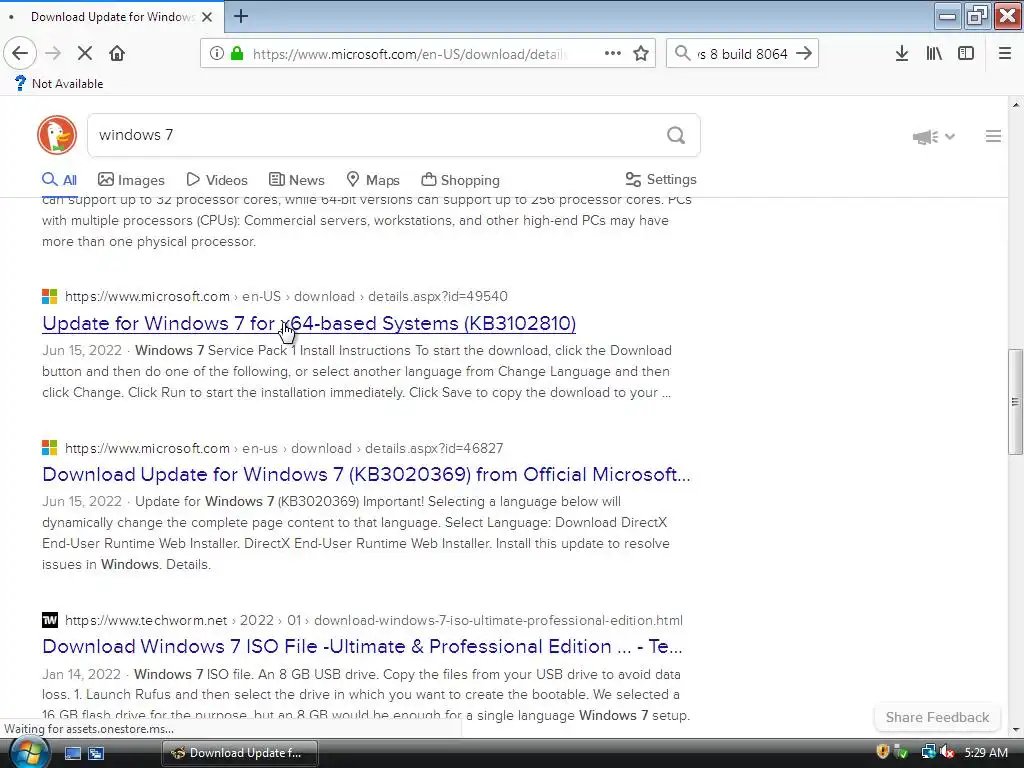Viewport: 1024px width, 768px height.
Task: Switch to the News tab
Action: 296,180
